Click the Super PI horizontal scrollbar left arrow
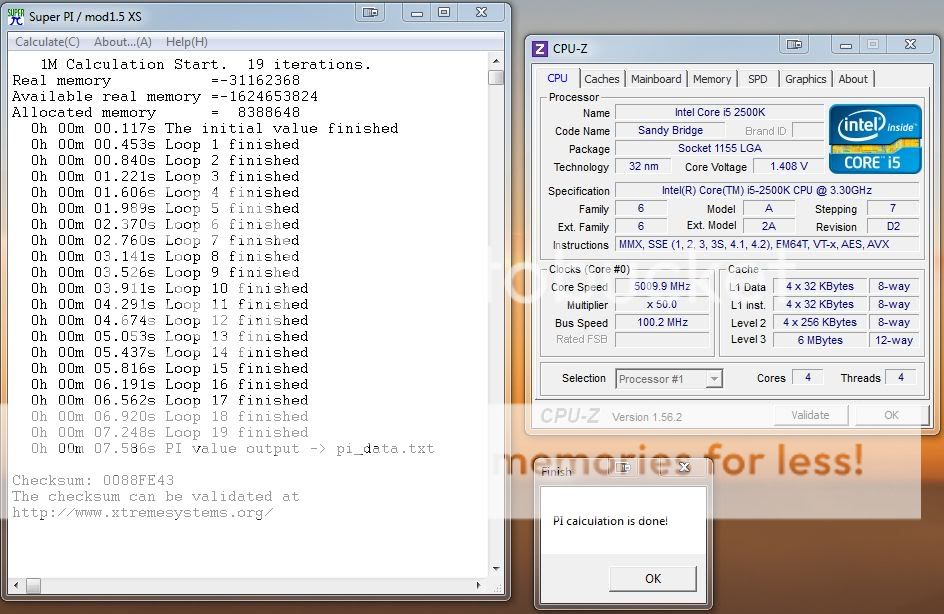 pos(15,585)
